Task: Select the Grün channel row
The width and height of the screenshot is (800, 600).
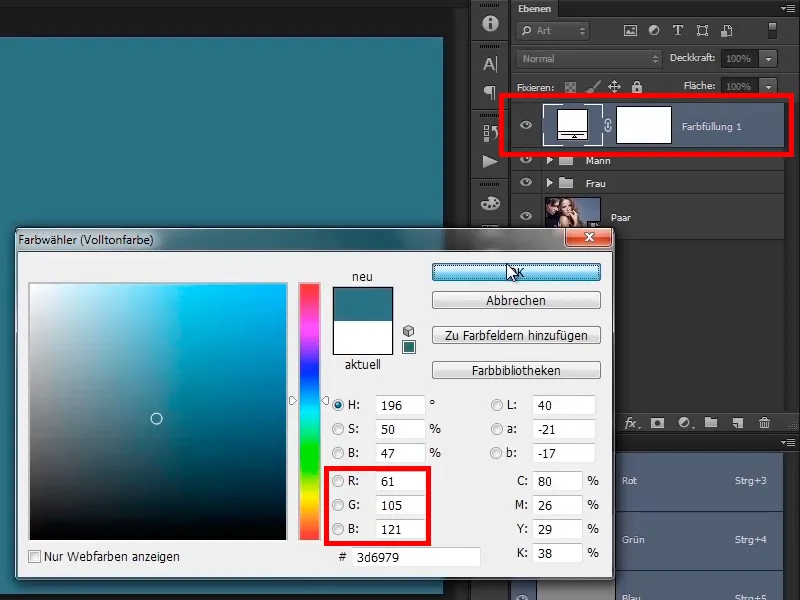Action: coord(699,540)
